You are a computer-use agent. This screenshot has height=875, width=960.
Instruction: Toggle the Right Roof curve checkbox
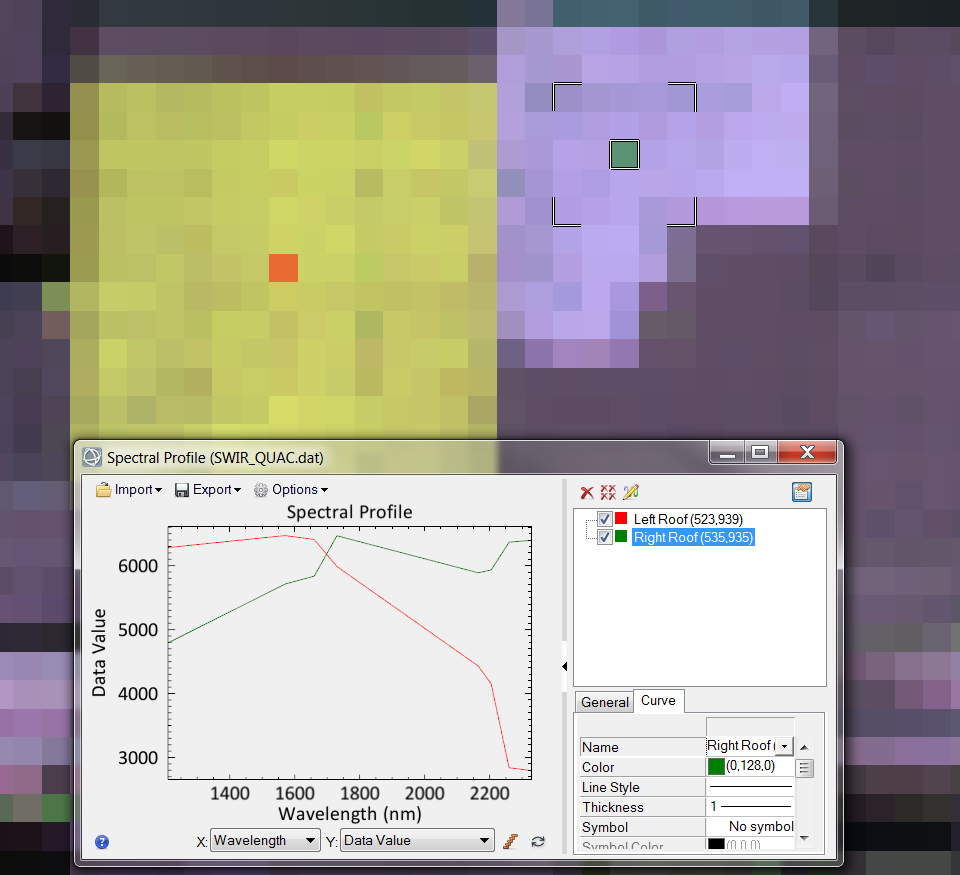605,537
